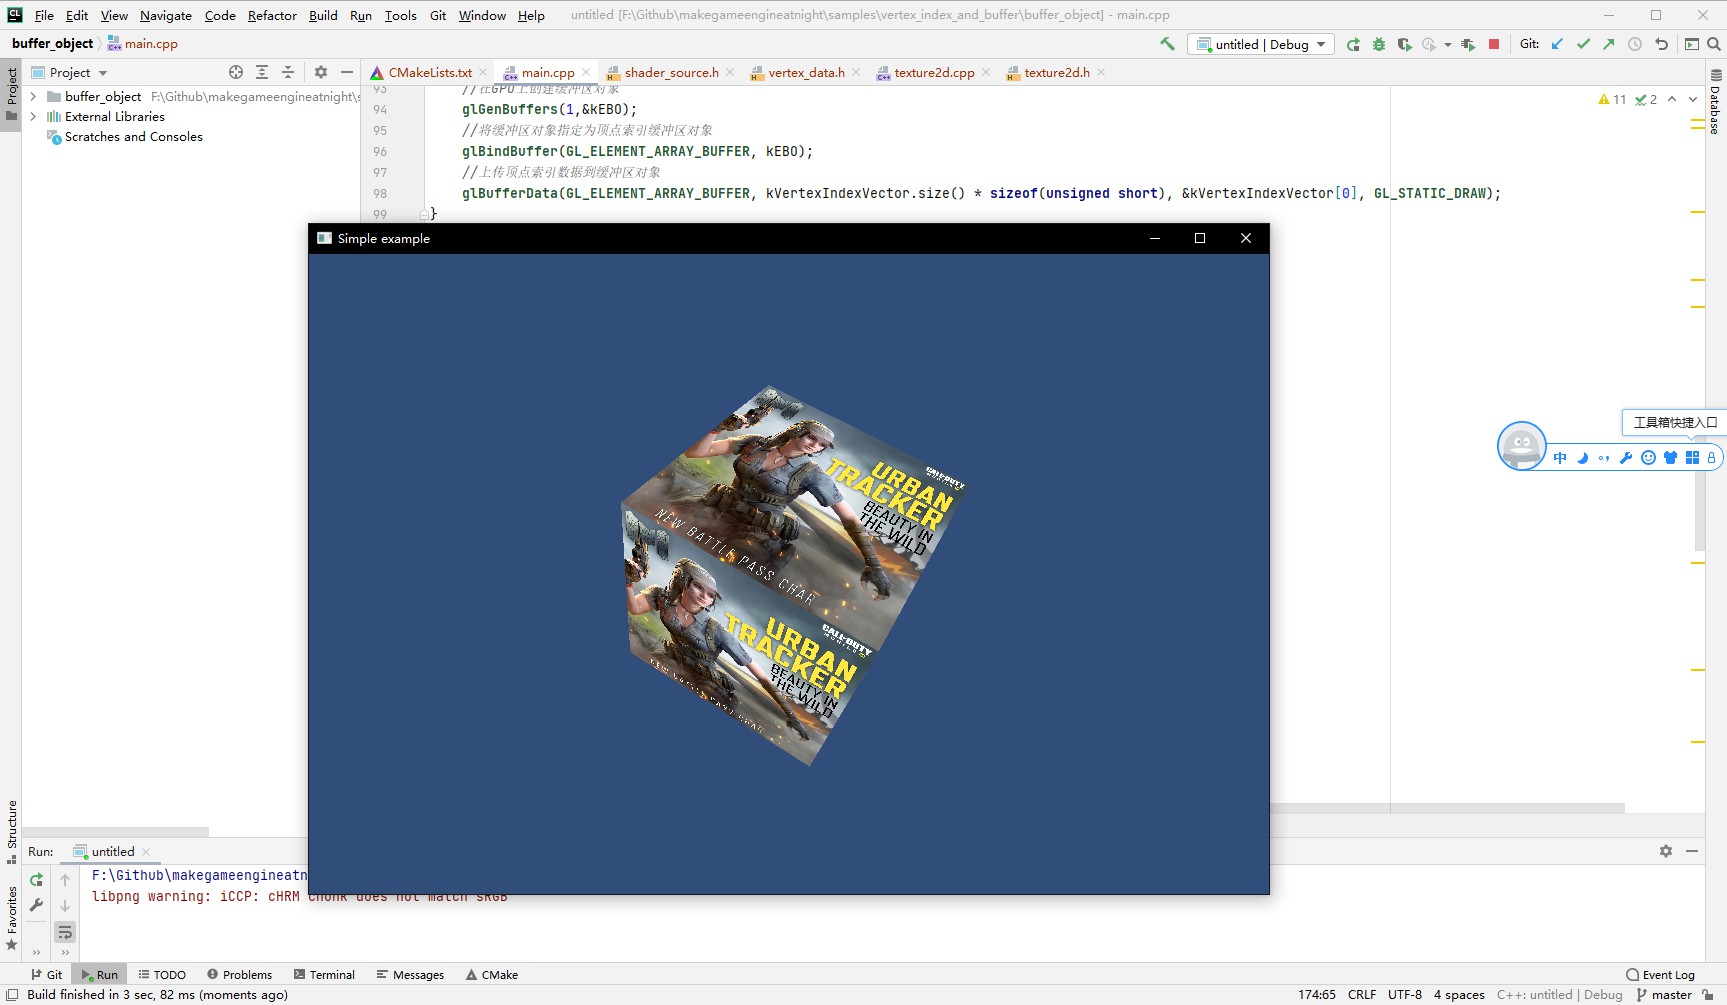Open CMake tool window tab
Screen dimensions: 1727x1005
pos(492,975)
